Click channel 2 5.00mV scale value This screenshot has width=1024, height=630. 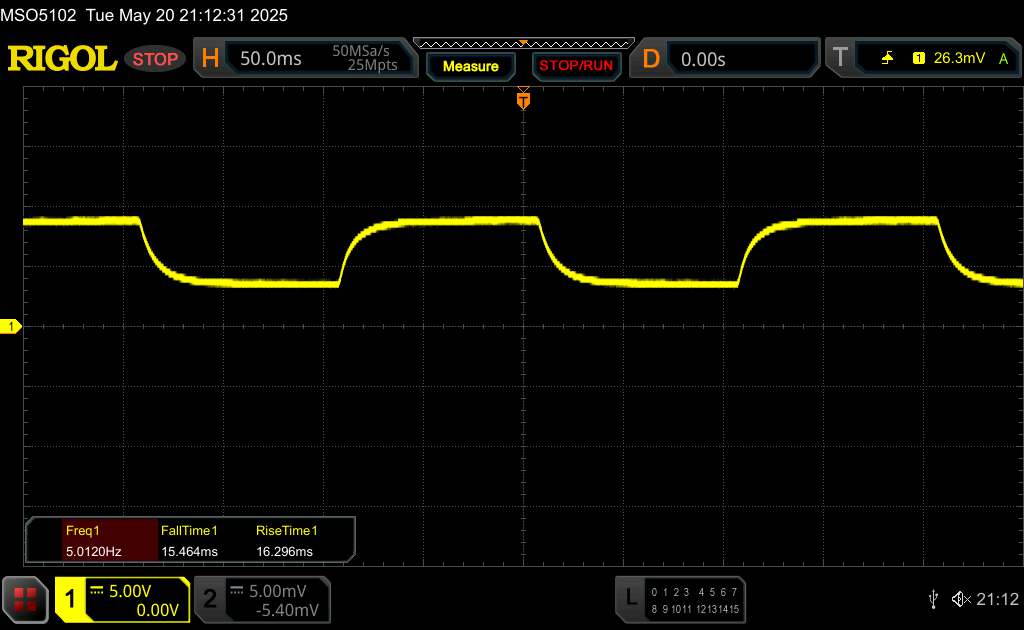278,591
